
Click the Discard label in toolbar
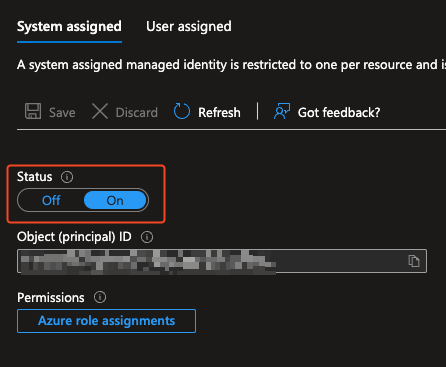[x=137, y=112]
